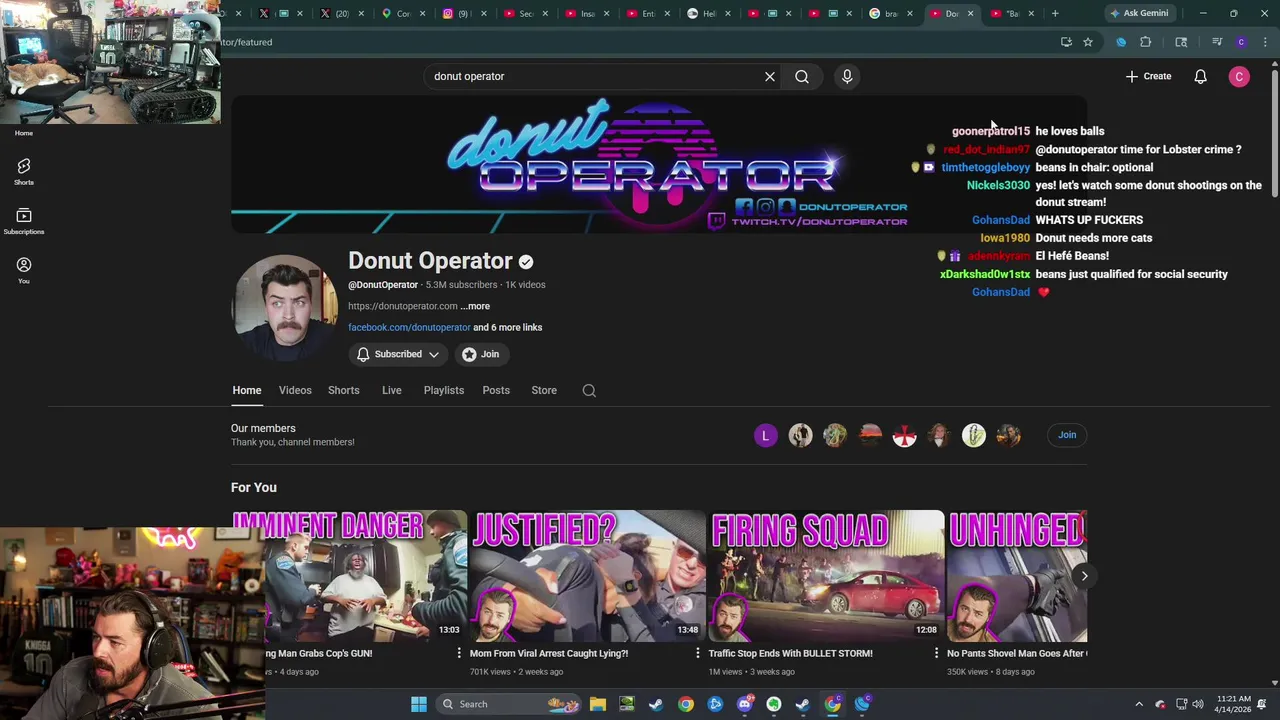
Task: Open the Create button menu
Action: point(1148,76)
